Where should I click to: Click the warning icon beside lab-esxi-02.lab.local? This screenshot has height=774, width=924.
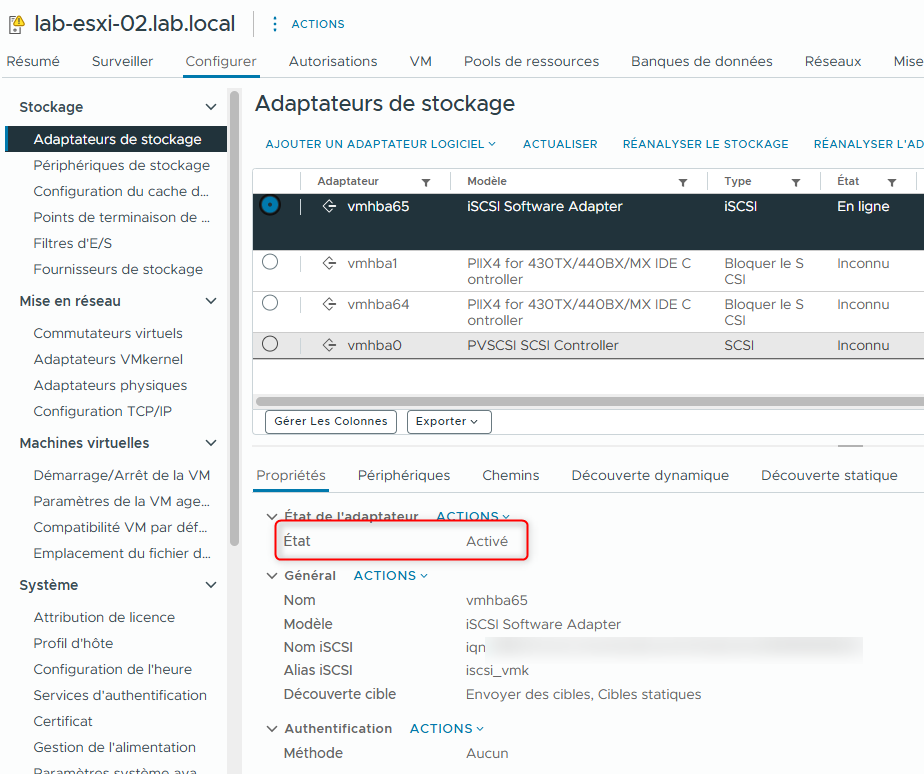(14, 22)
